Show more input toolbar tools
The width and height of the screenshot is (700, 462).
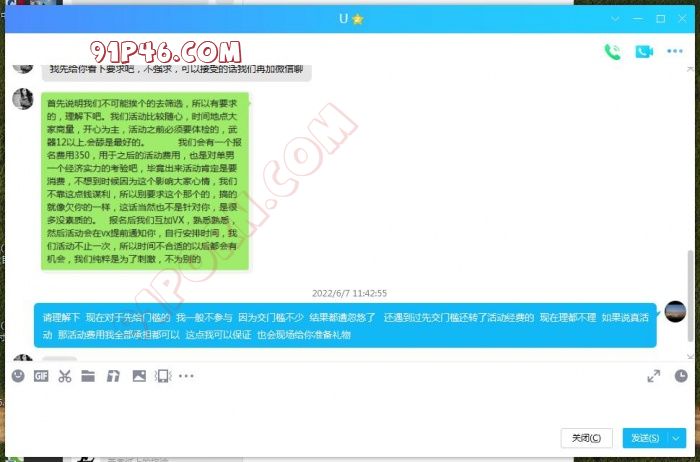point(187,376)
